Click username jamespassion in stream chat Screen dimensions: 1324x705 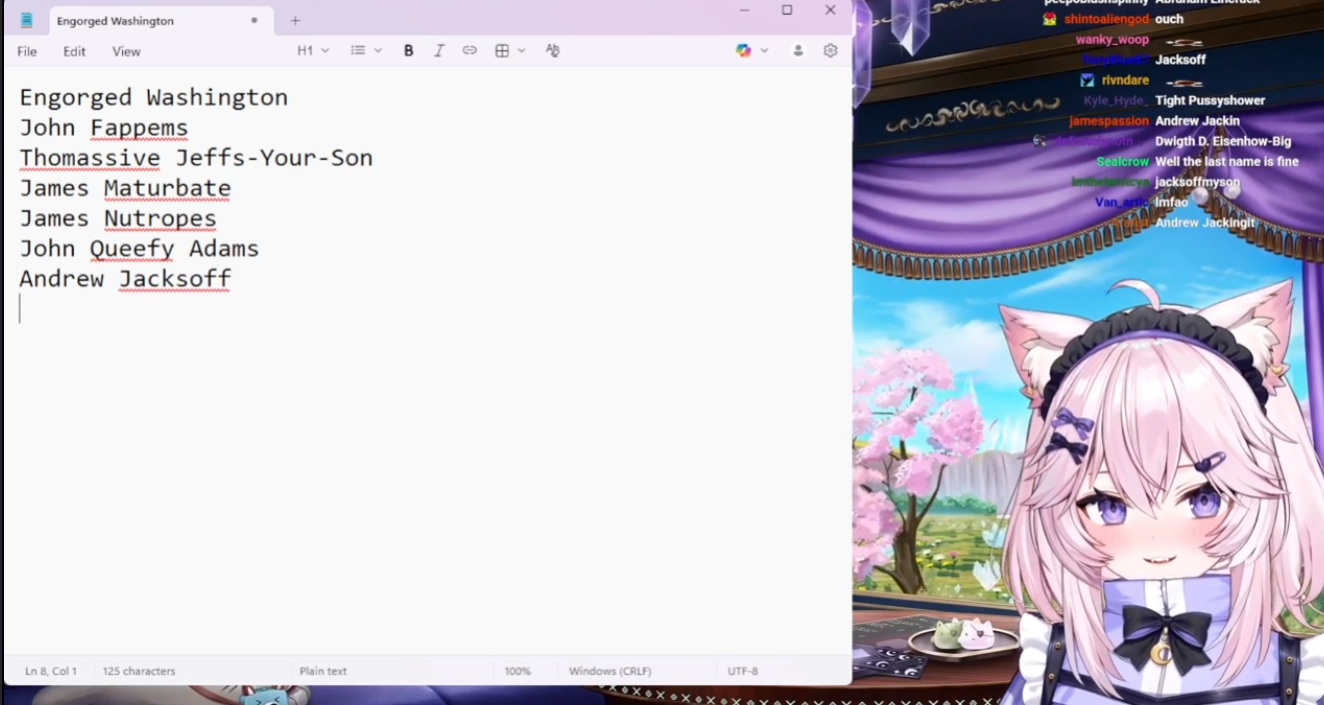point(1109,121)
